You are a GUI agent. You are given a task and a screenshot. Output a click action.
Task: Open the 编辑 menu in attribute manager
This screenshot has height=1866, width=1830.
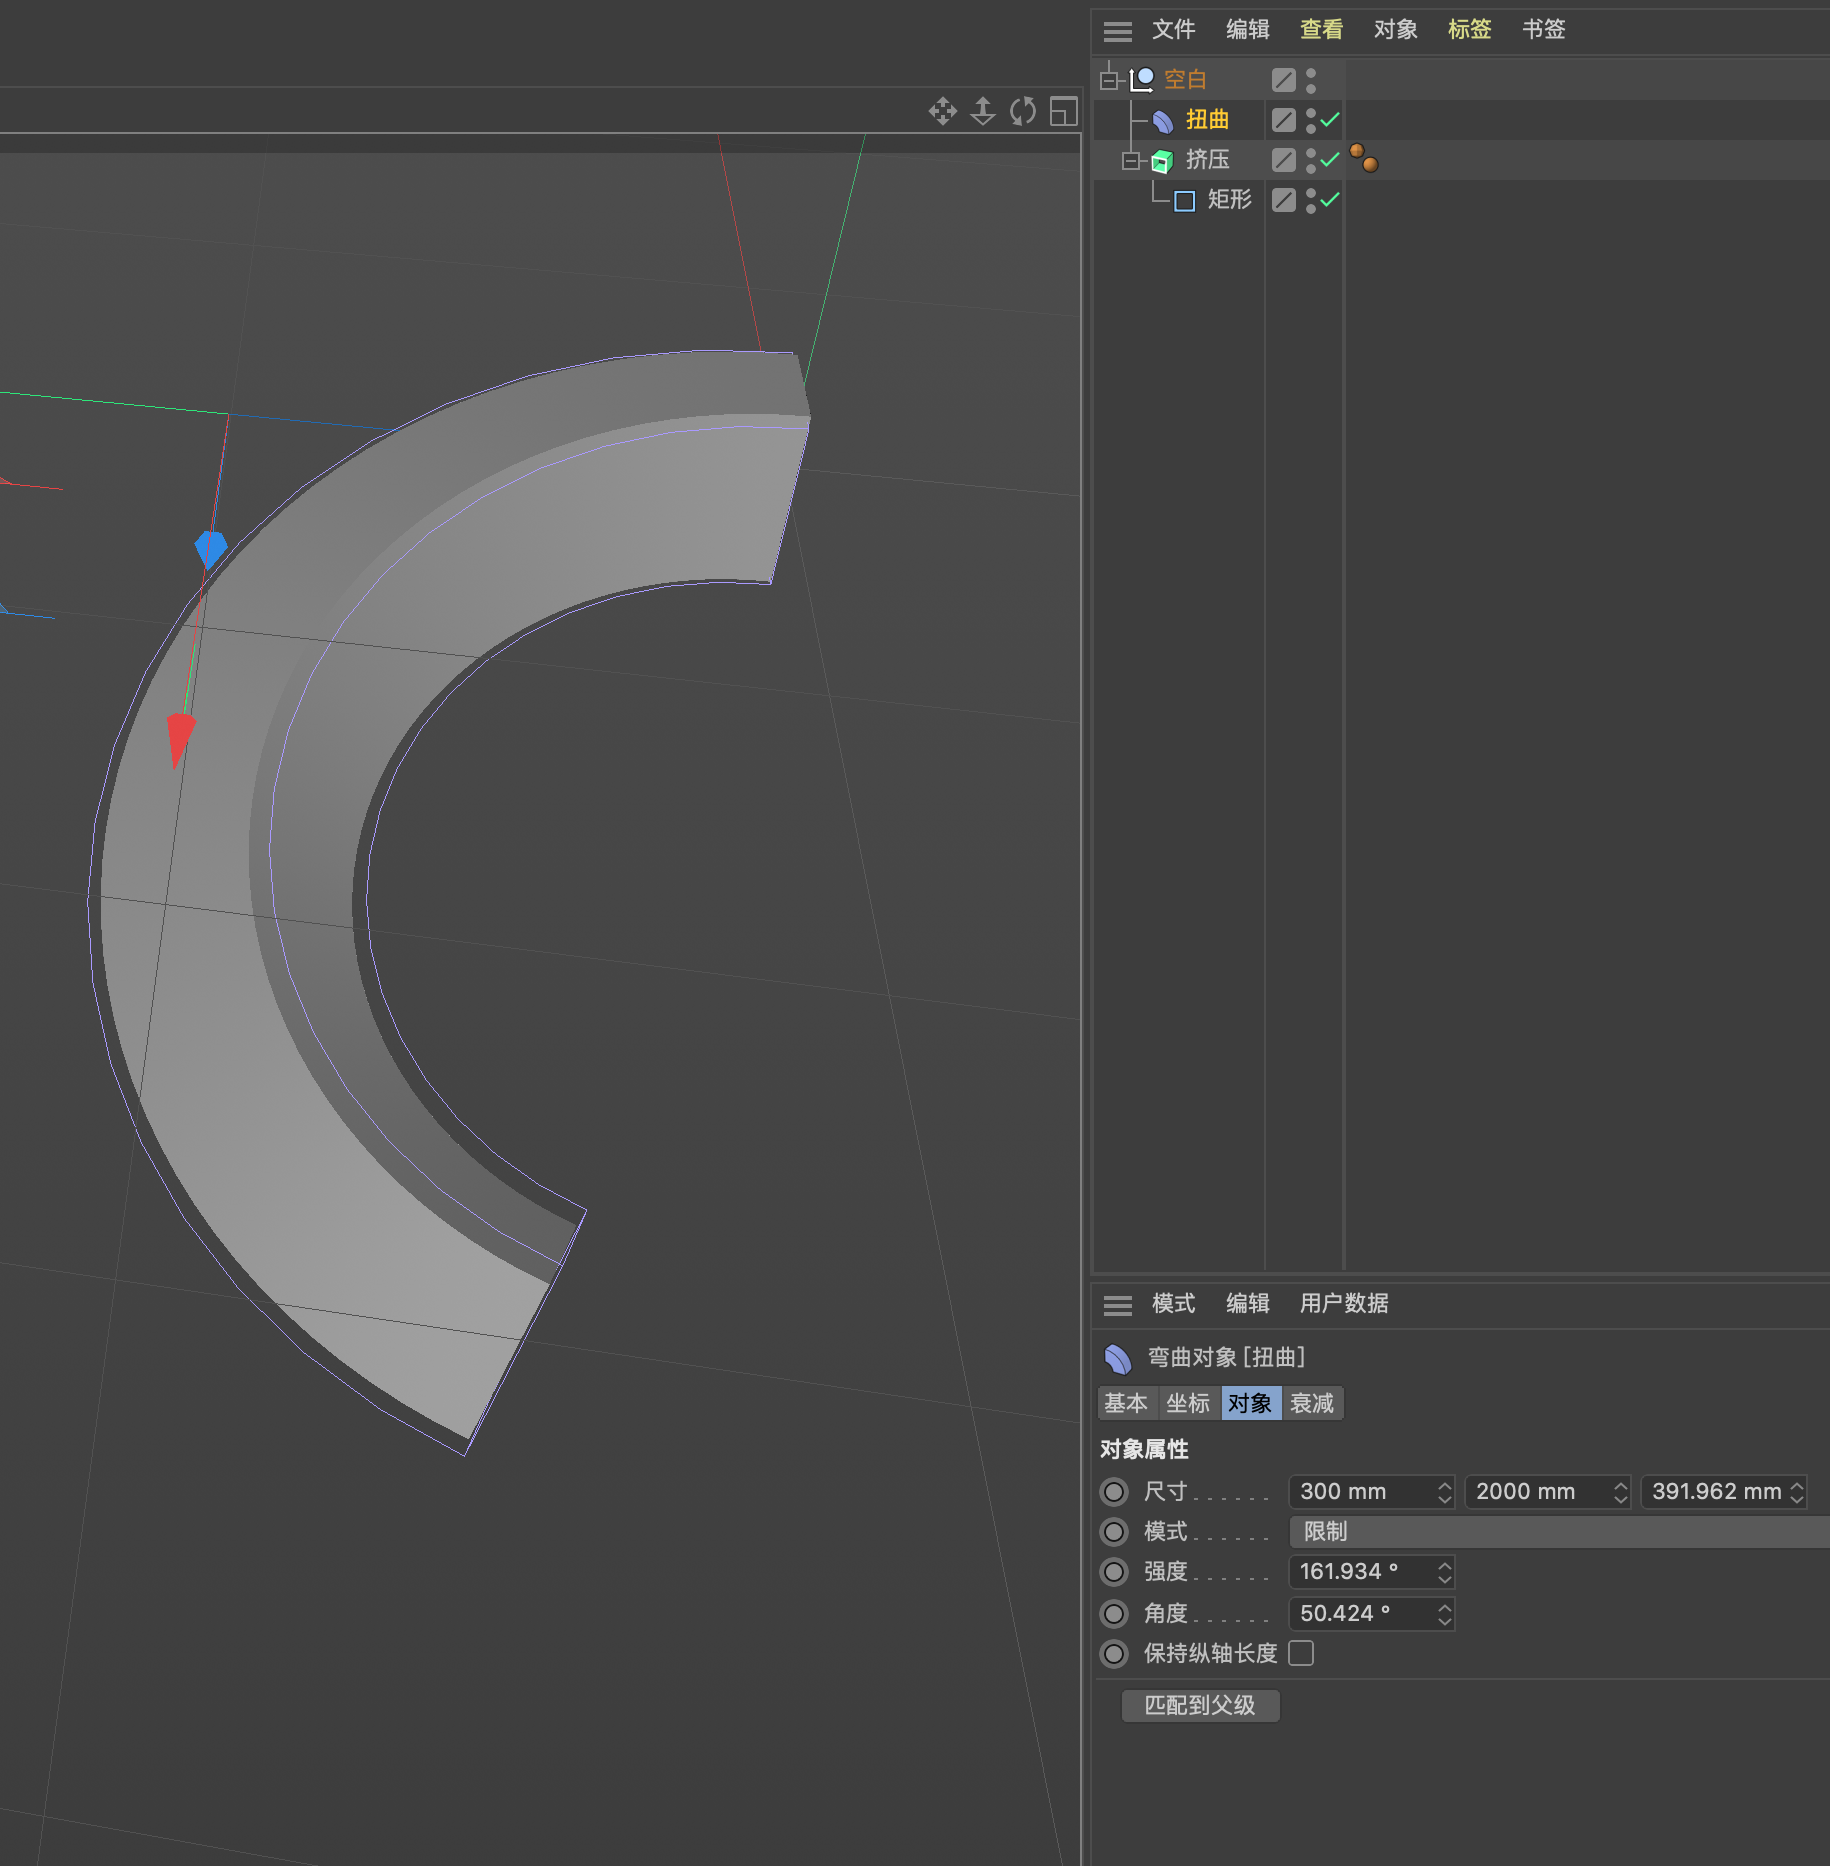(1247, 1304)
